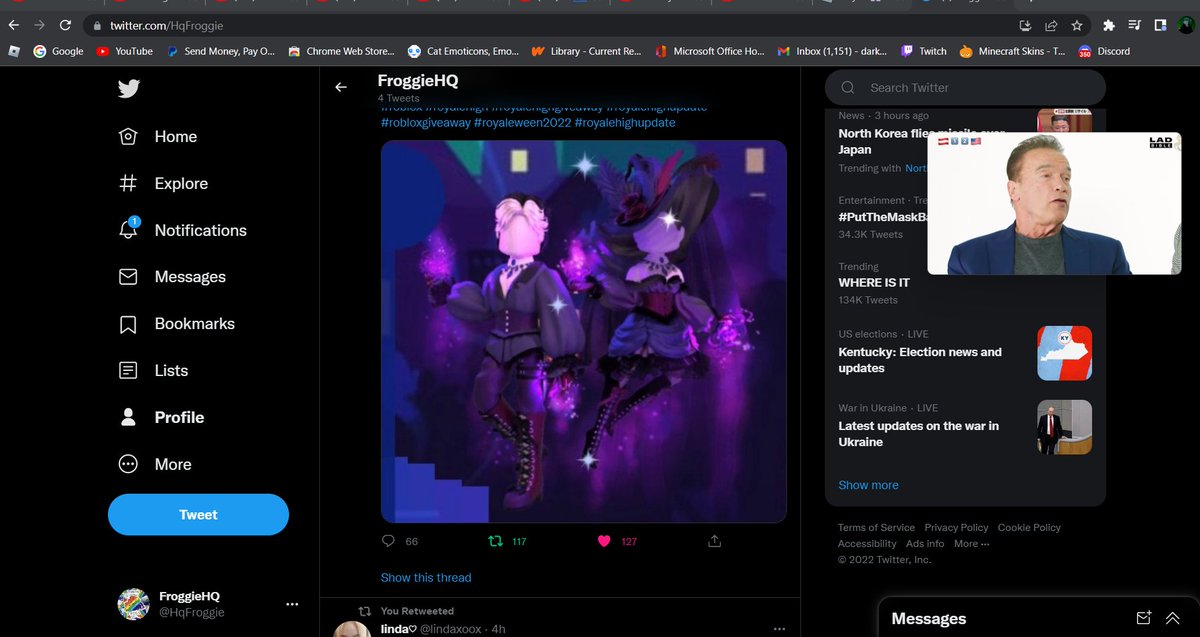The width and height of the screenshot is (1200, 637).
Task: Click the Profile person icon
Action: tap(128, 417)
